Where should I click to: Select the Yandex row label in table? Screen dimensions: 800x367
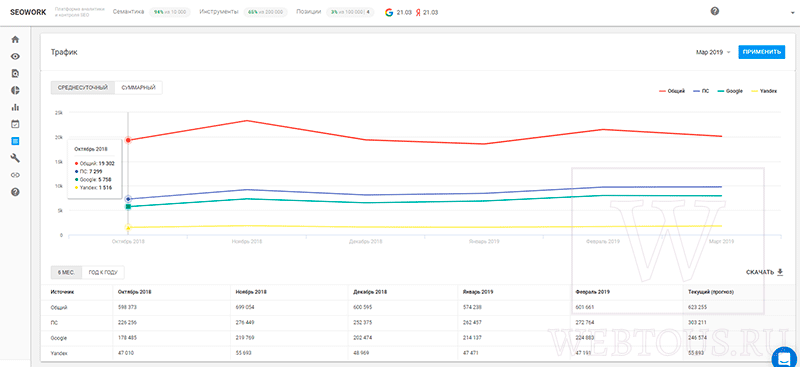[x=59, y=353]
